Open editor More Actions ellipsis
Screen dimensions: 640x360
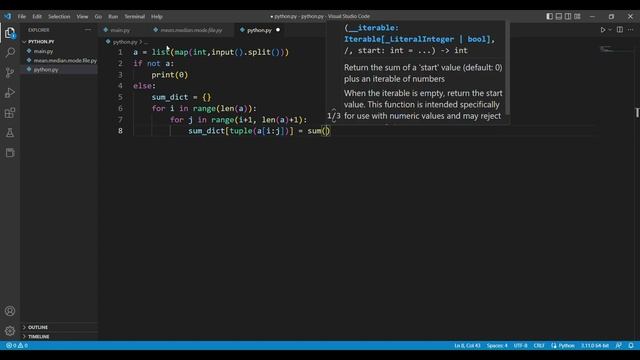pyautogui.click(x=631, y=30)
